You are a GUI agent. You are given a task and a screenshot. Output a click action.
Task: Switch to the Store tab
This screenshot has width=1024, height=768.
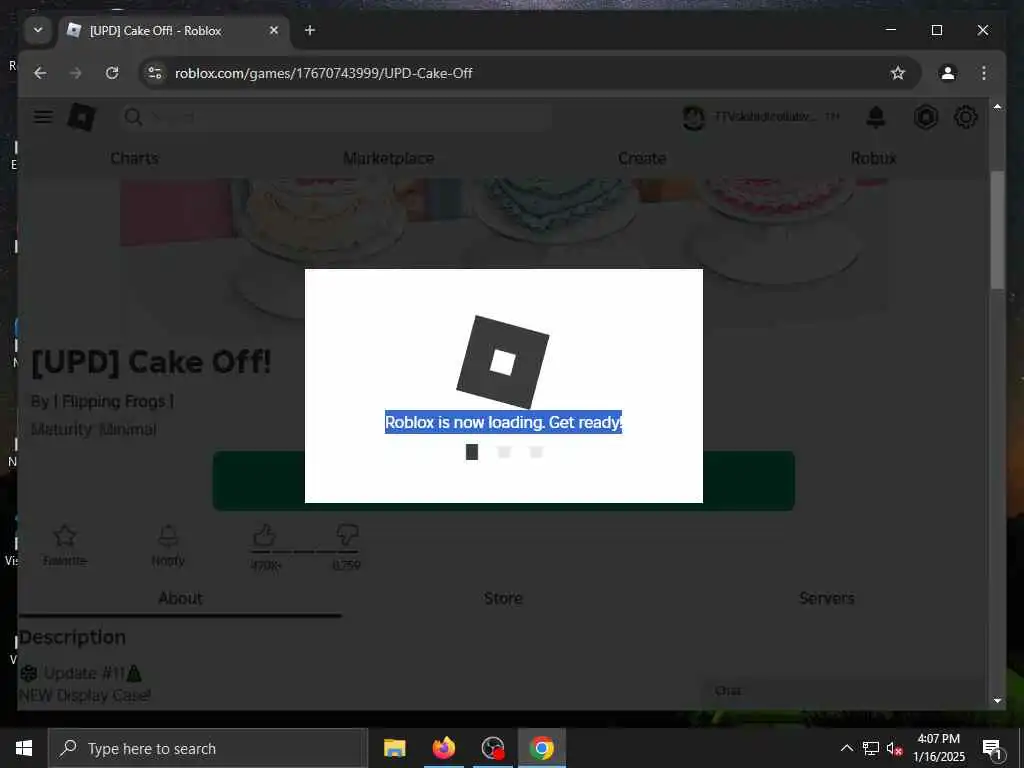tap(504, 598)
